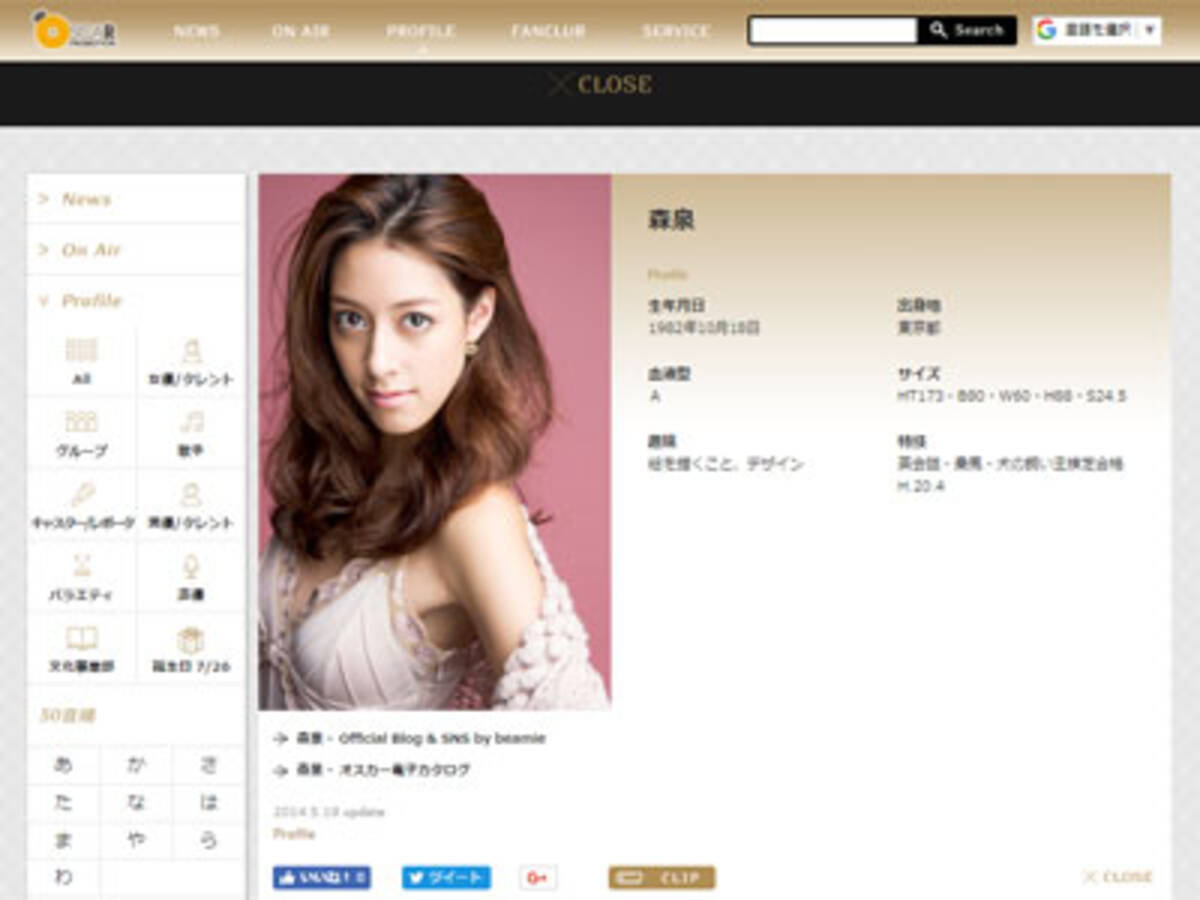Click the Search button with magnifier

pyautogui.click(x=966, y=31)
